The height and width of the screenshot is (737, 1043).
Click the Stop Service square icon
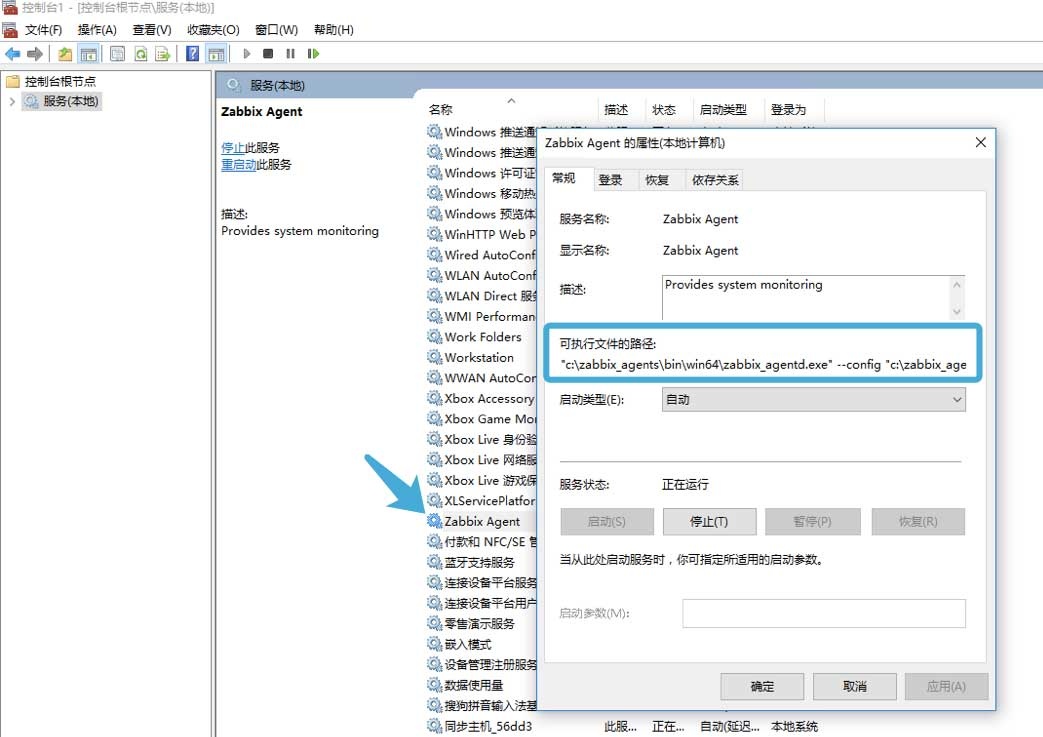pos(268,54)
